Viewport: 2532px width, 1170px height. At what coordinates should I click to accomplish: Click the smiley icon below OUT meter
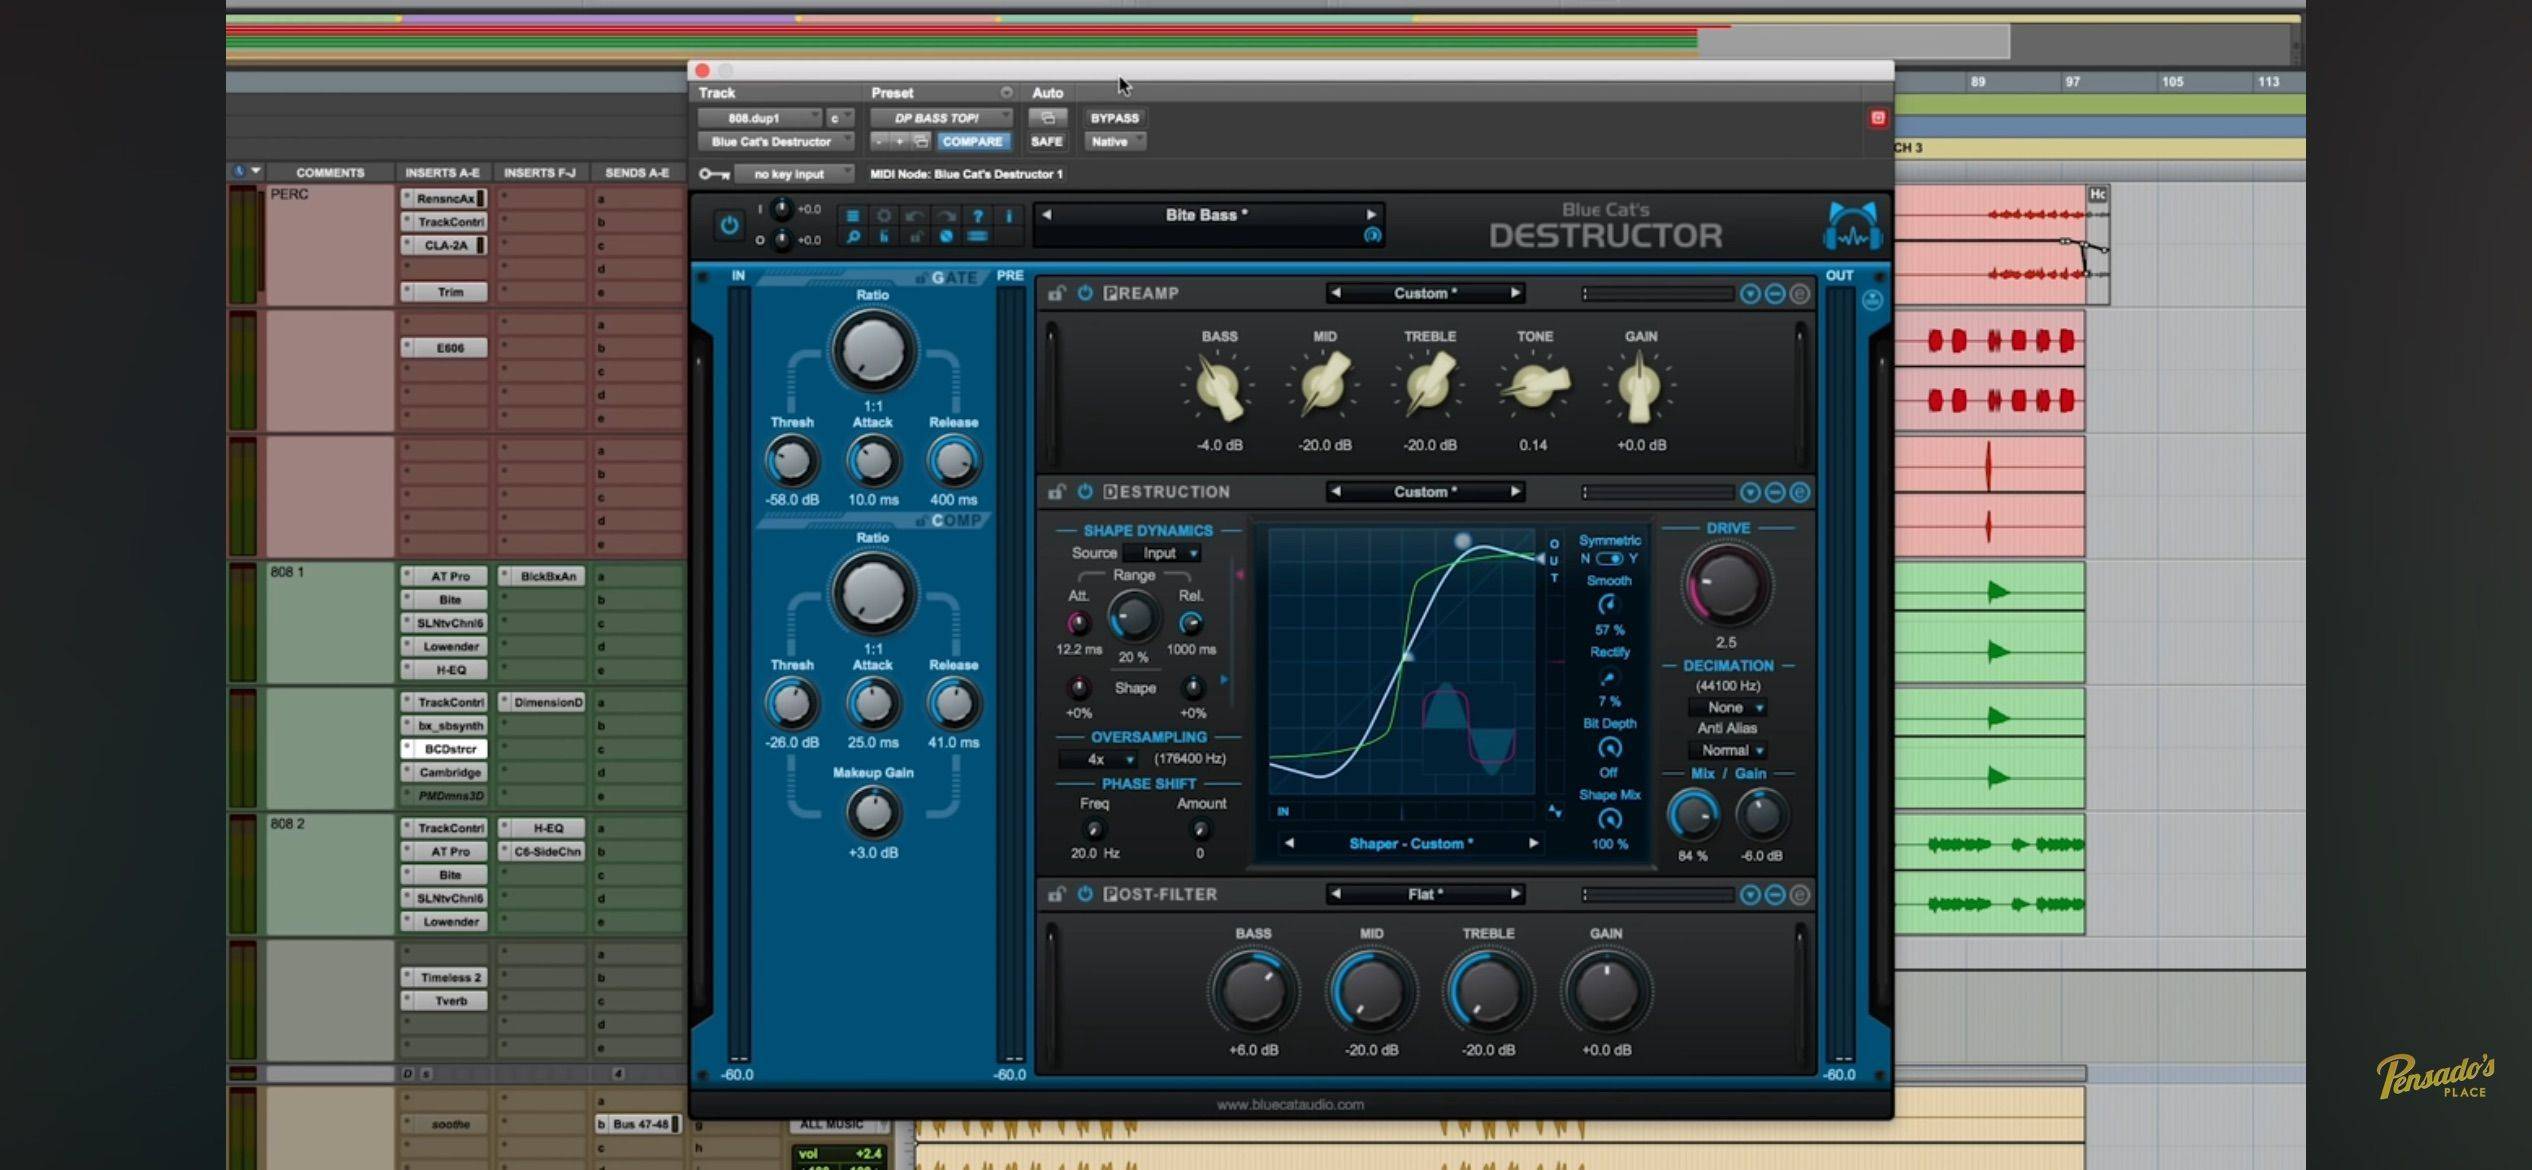click(1872, 300)
